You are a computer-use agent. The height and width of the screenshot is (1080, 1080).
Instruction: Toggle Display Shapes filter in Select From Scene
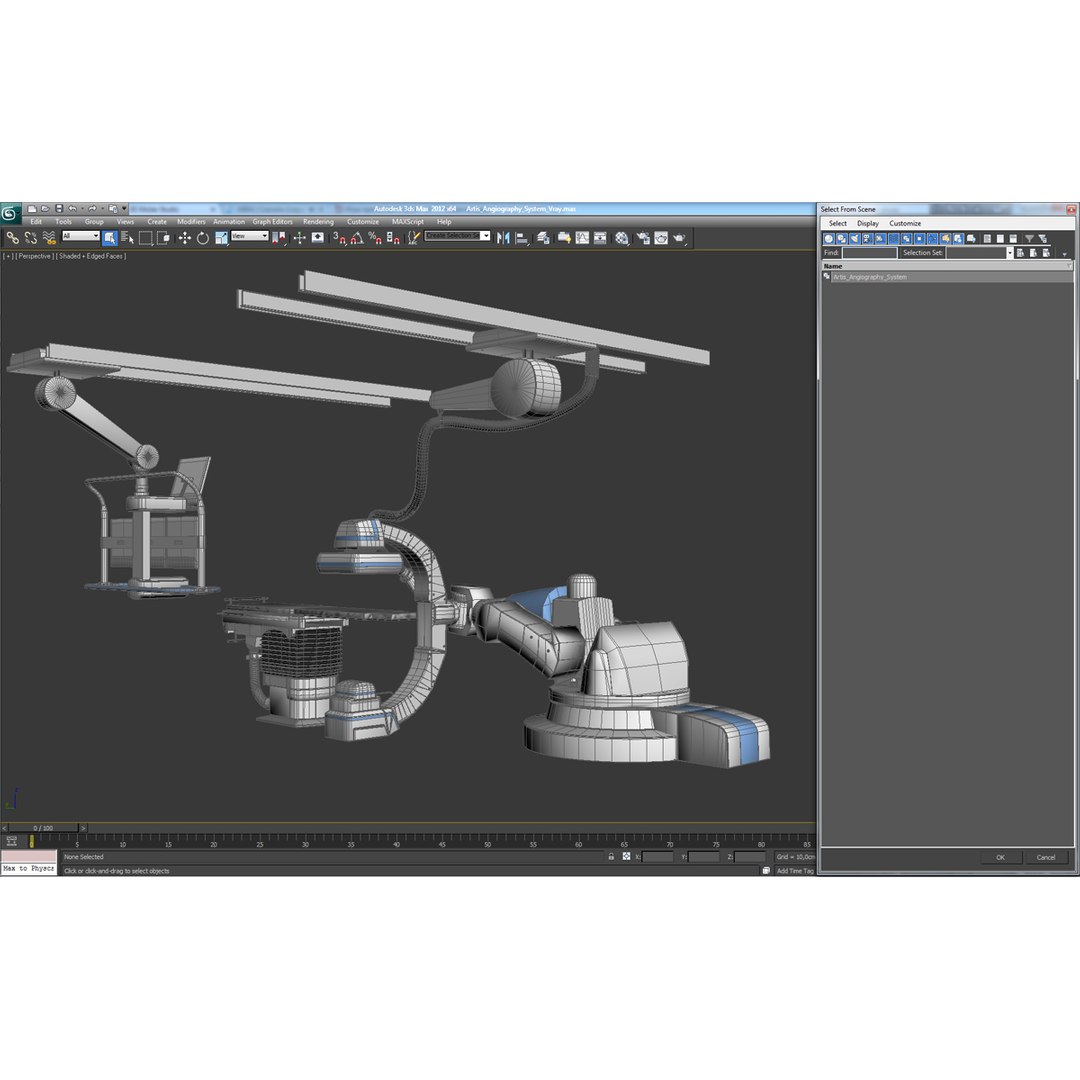tap(842, 238)
